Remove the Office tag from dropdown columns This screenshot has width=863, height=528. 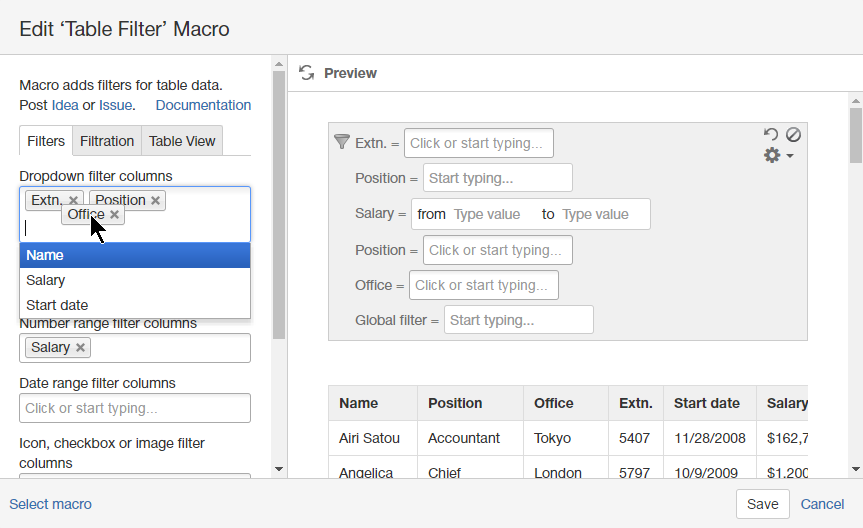coord(115,215)
